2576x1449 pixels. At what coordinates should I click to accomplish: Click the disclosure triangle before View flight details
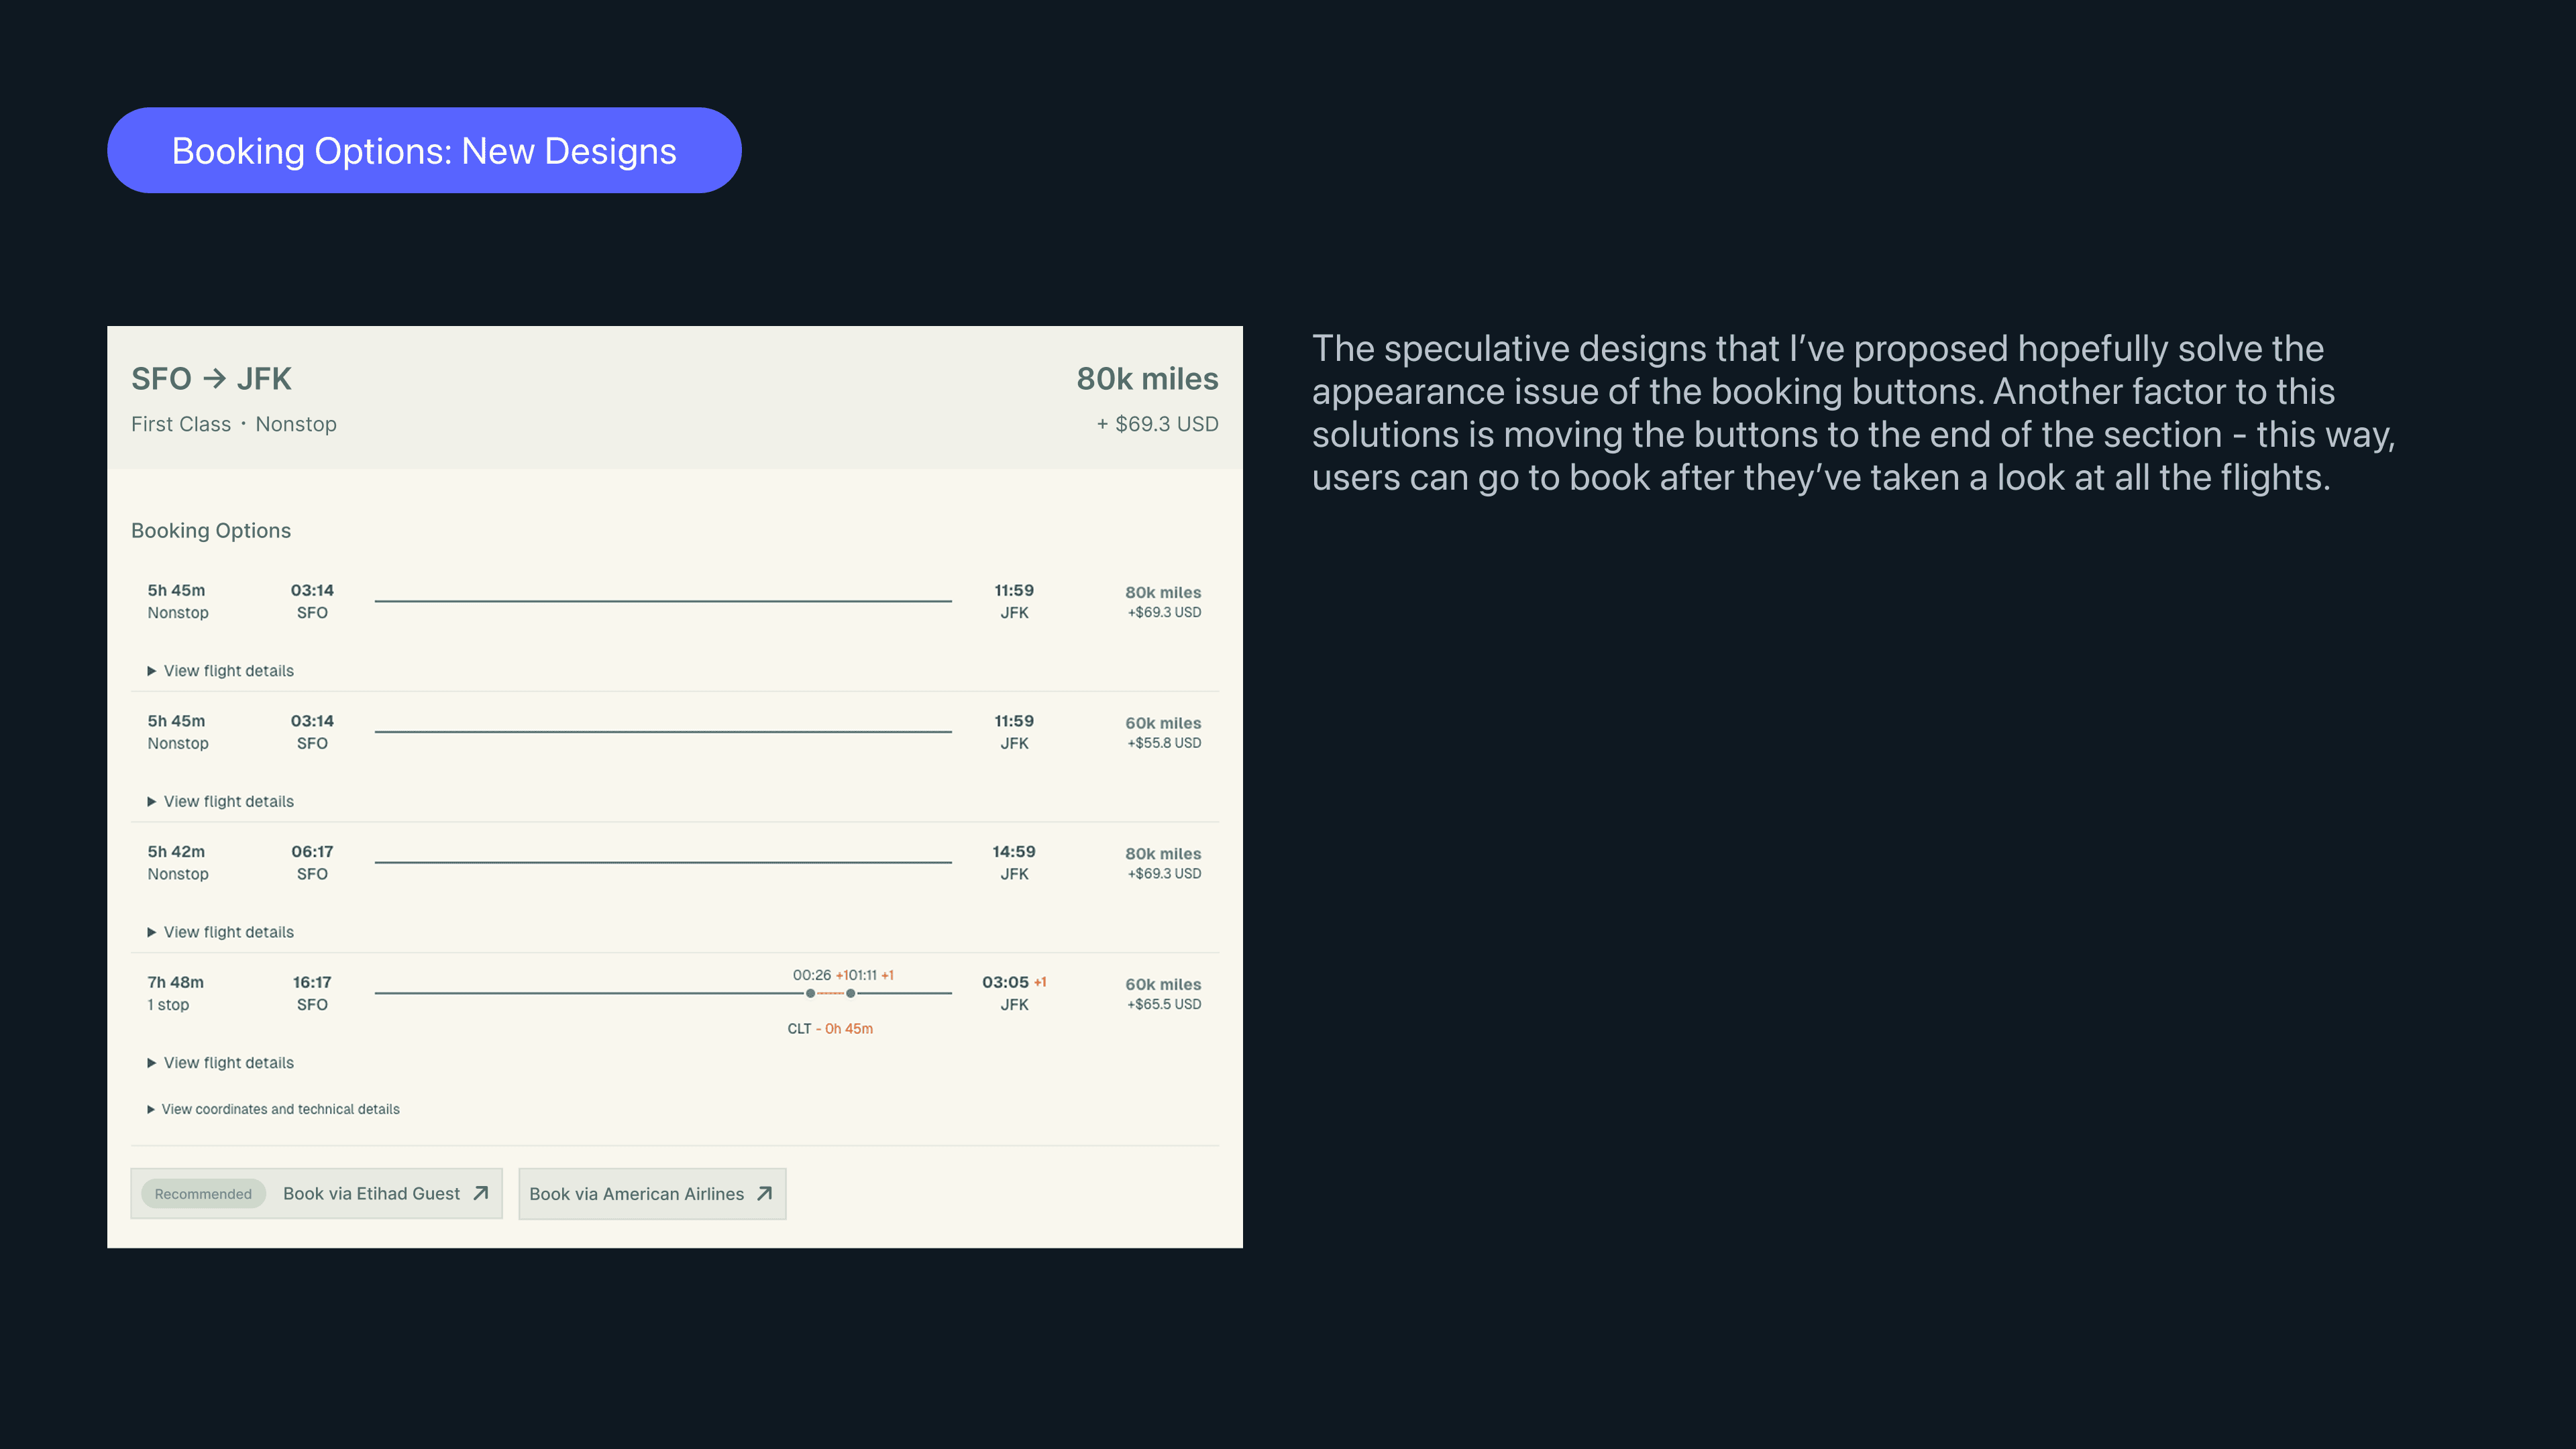tap(152, 670)
